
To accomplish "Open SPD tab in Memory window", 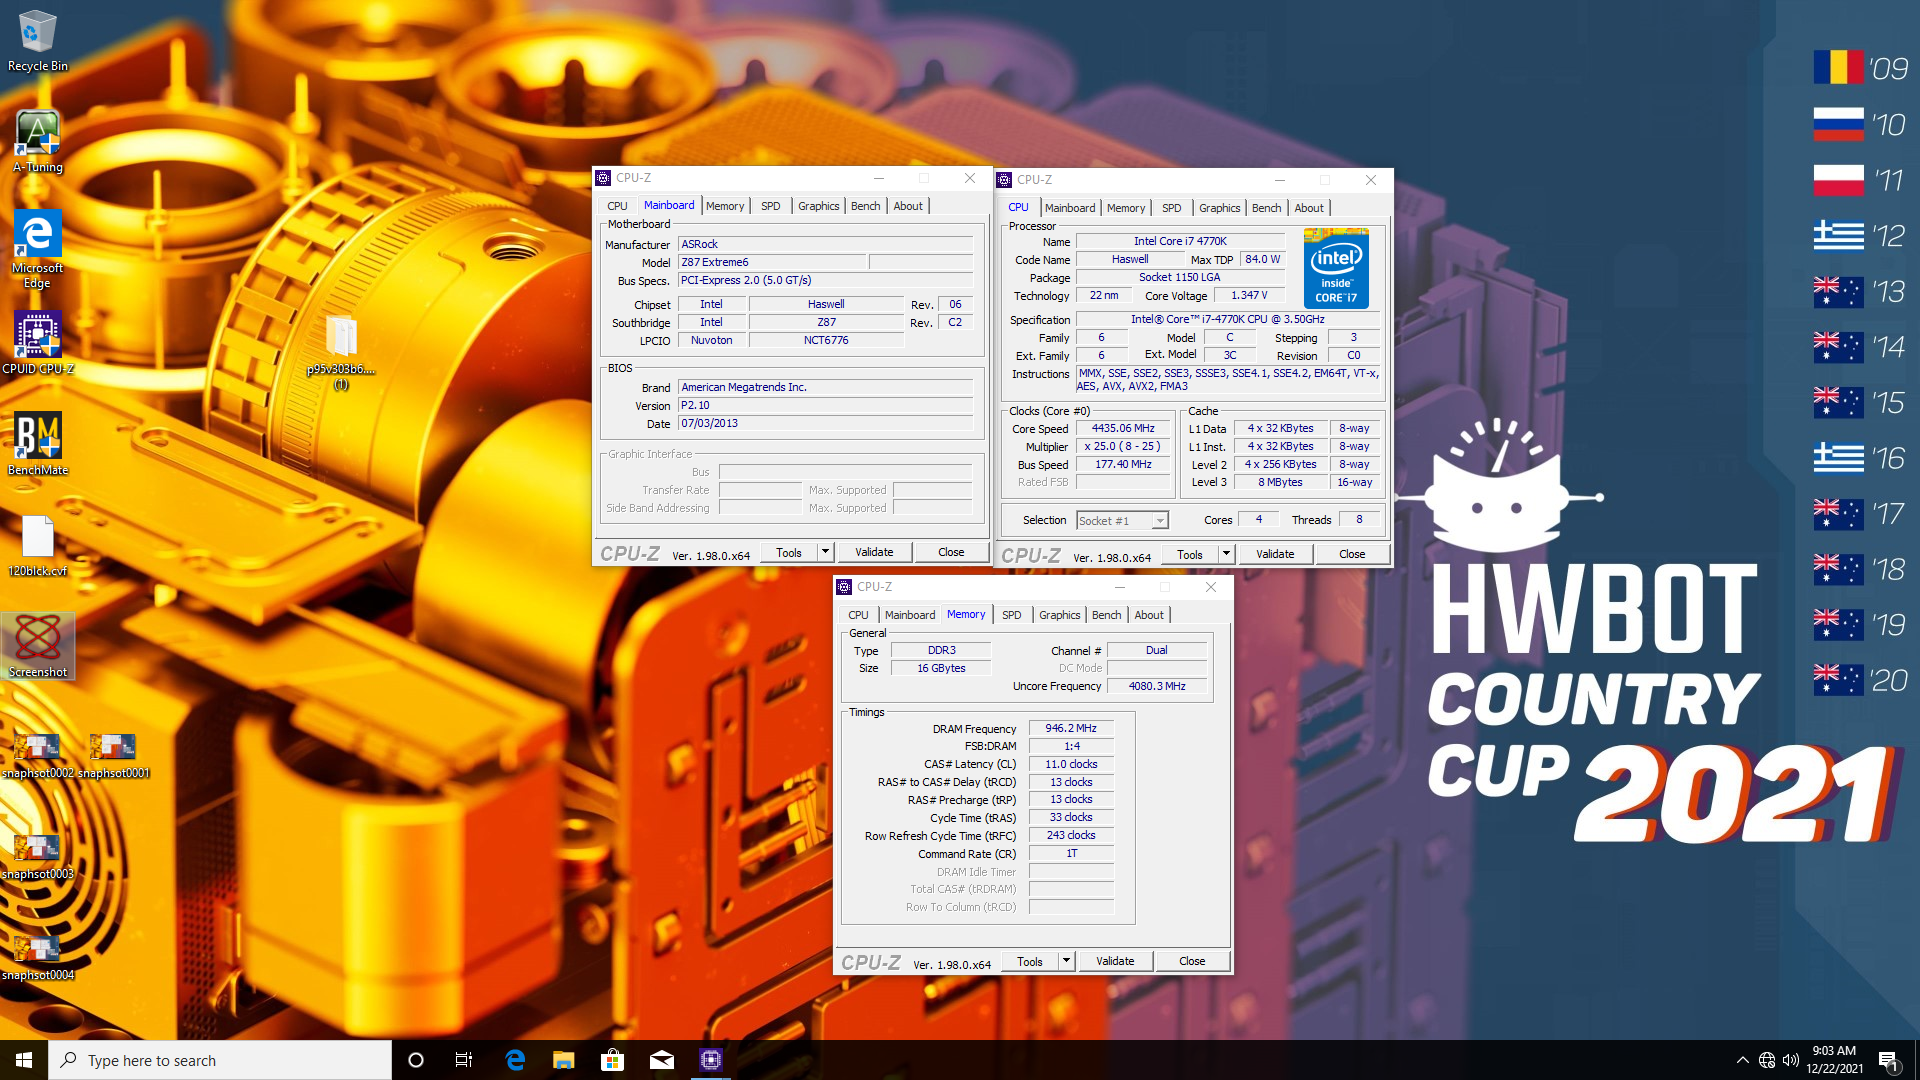I will pyautogui.click(x=1012, y=615).
